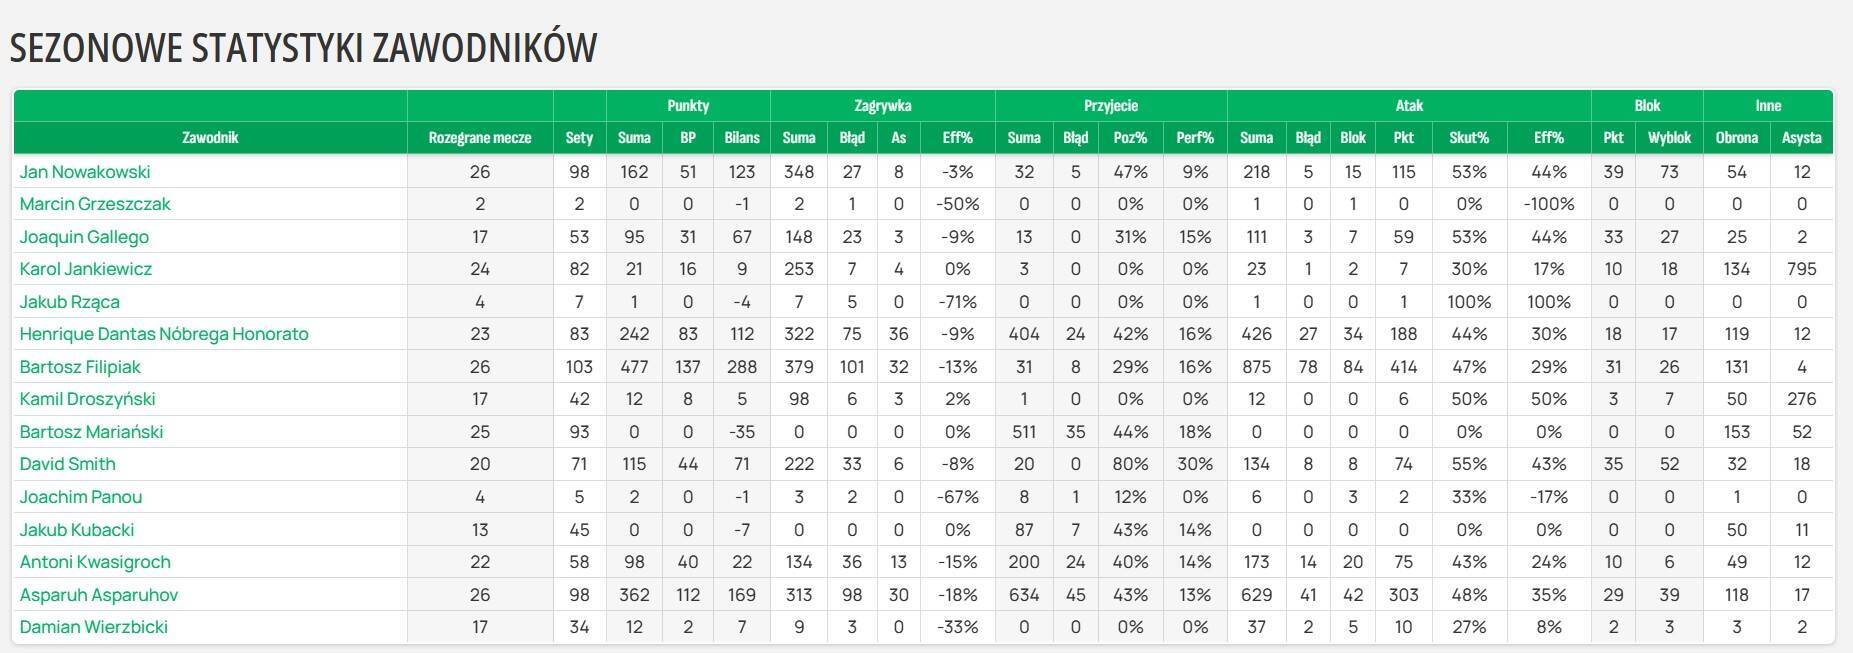1853x653 pixels.
Task: Open Antoni Kwasigroch player profile
Action: point(95,562)
